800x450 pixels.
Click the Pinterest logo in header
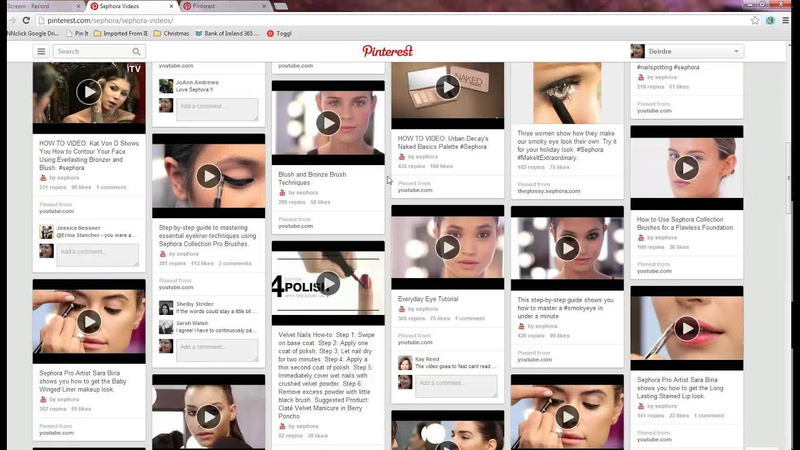click(x=387, y=51)
